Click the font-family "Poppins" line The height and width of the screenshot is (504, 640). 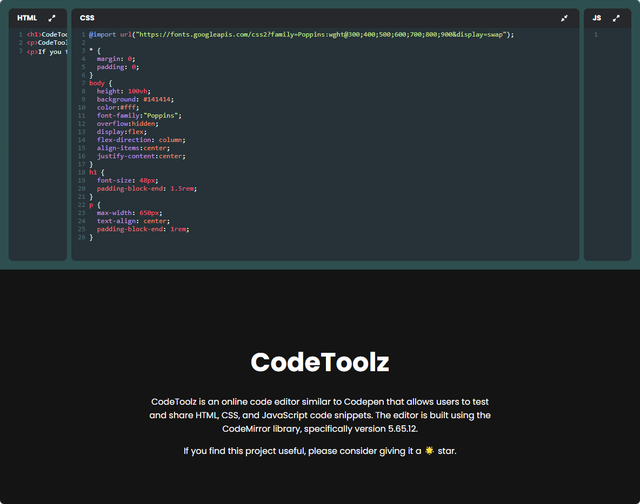tap(139, 115)
